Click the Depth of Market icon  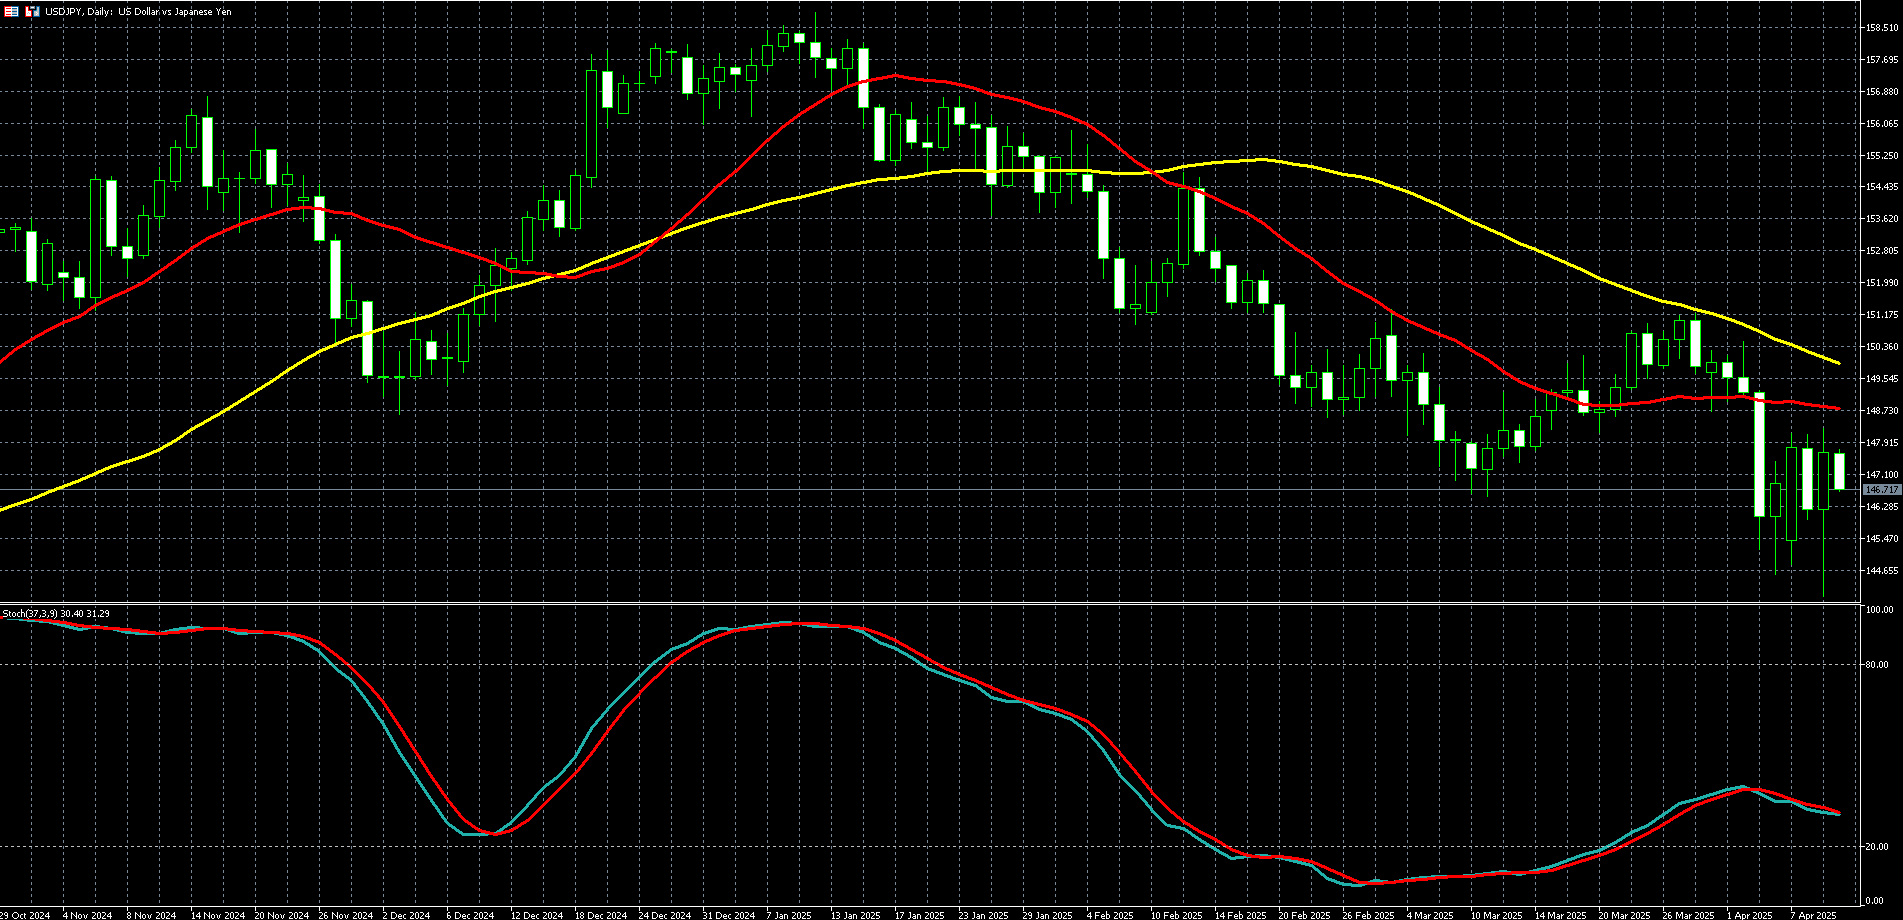(x=12, y=11)
